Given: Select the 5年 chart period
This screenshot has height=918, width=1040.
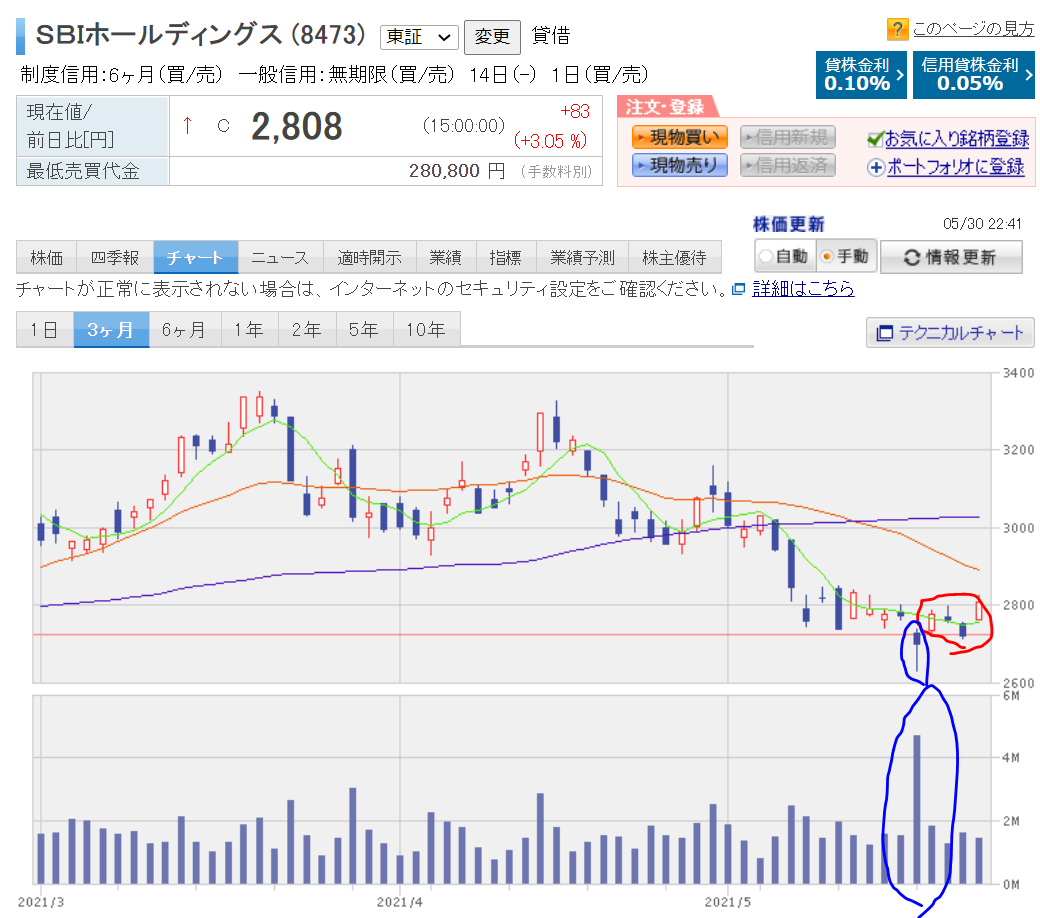Looking at the screenshot, I should tap(364, 330).
